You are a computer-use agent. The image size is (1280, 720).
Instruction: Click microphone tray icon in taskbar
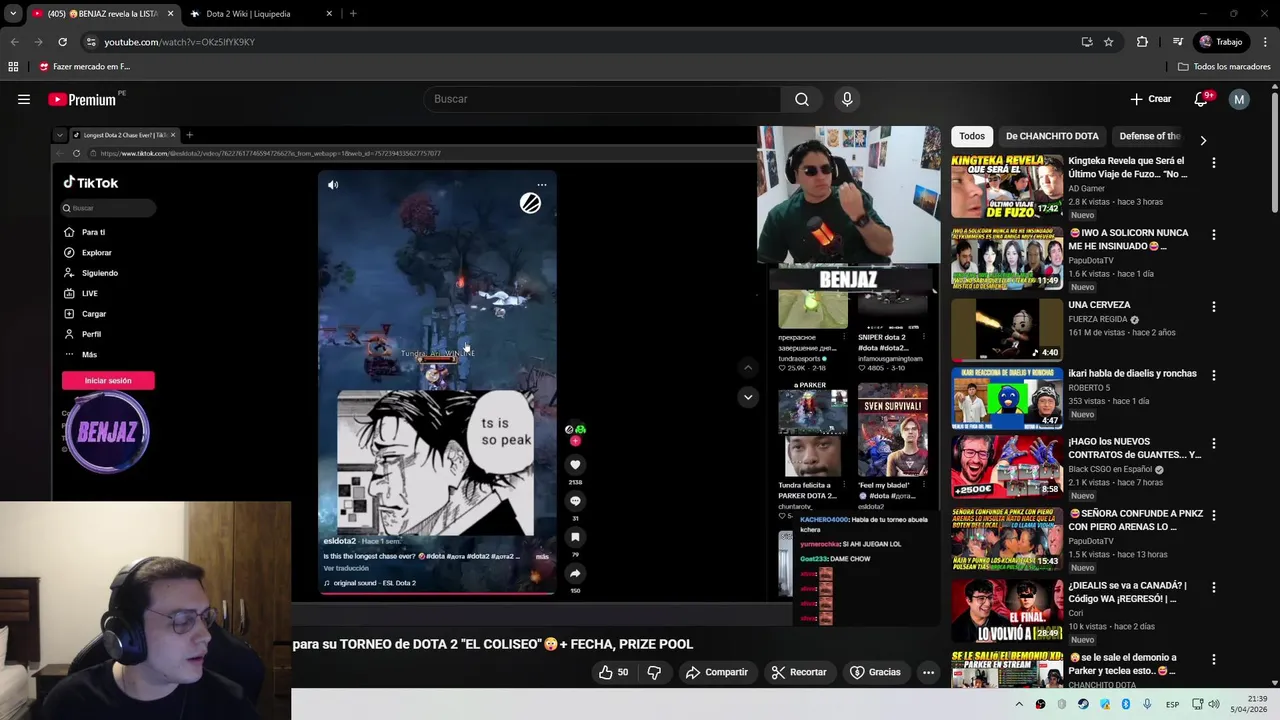(x=1147, y=704)
